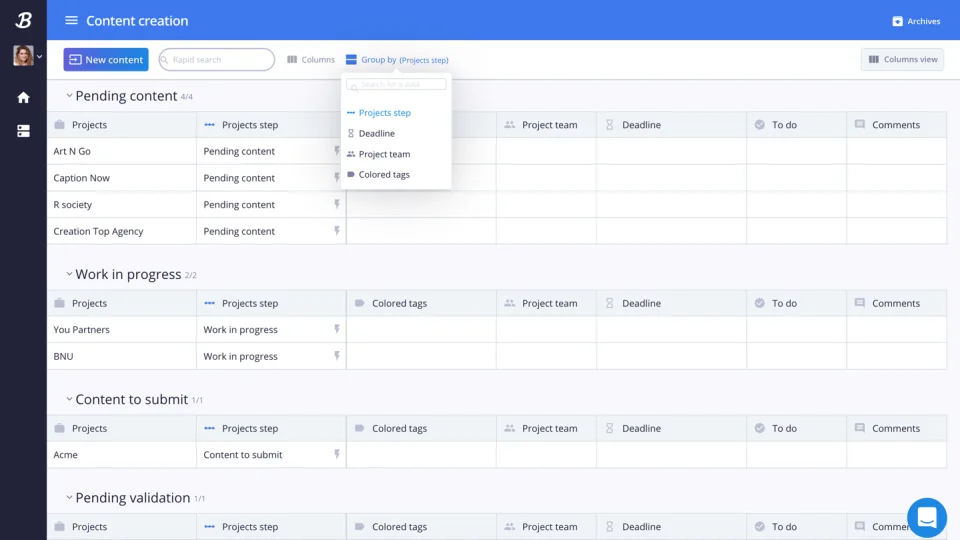Open the Columns selector
Image resolution: width=960 pixels, height=540 pixels.
[311, 59]
